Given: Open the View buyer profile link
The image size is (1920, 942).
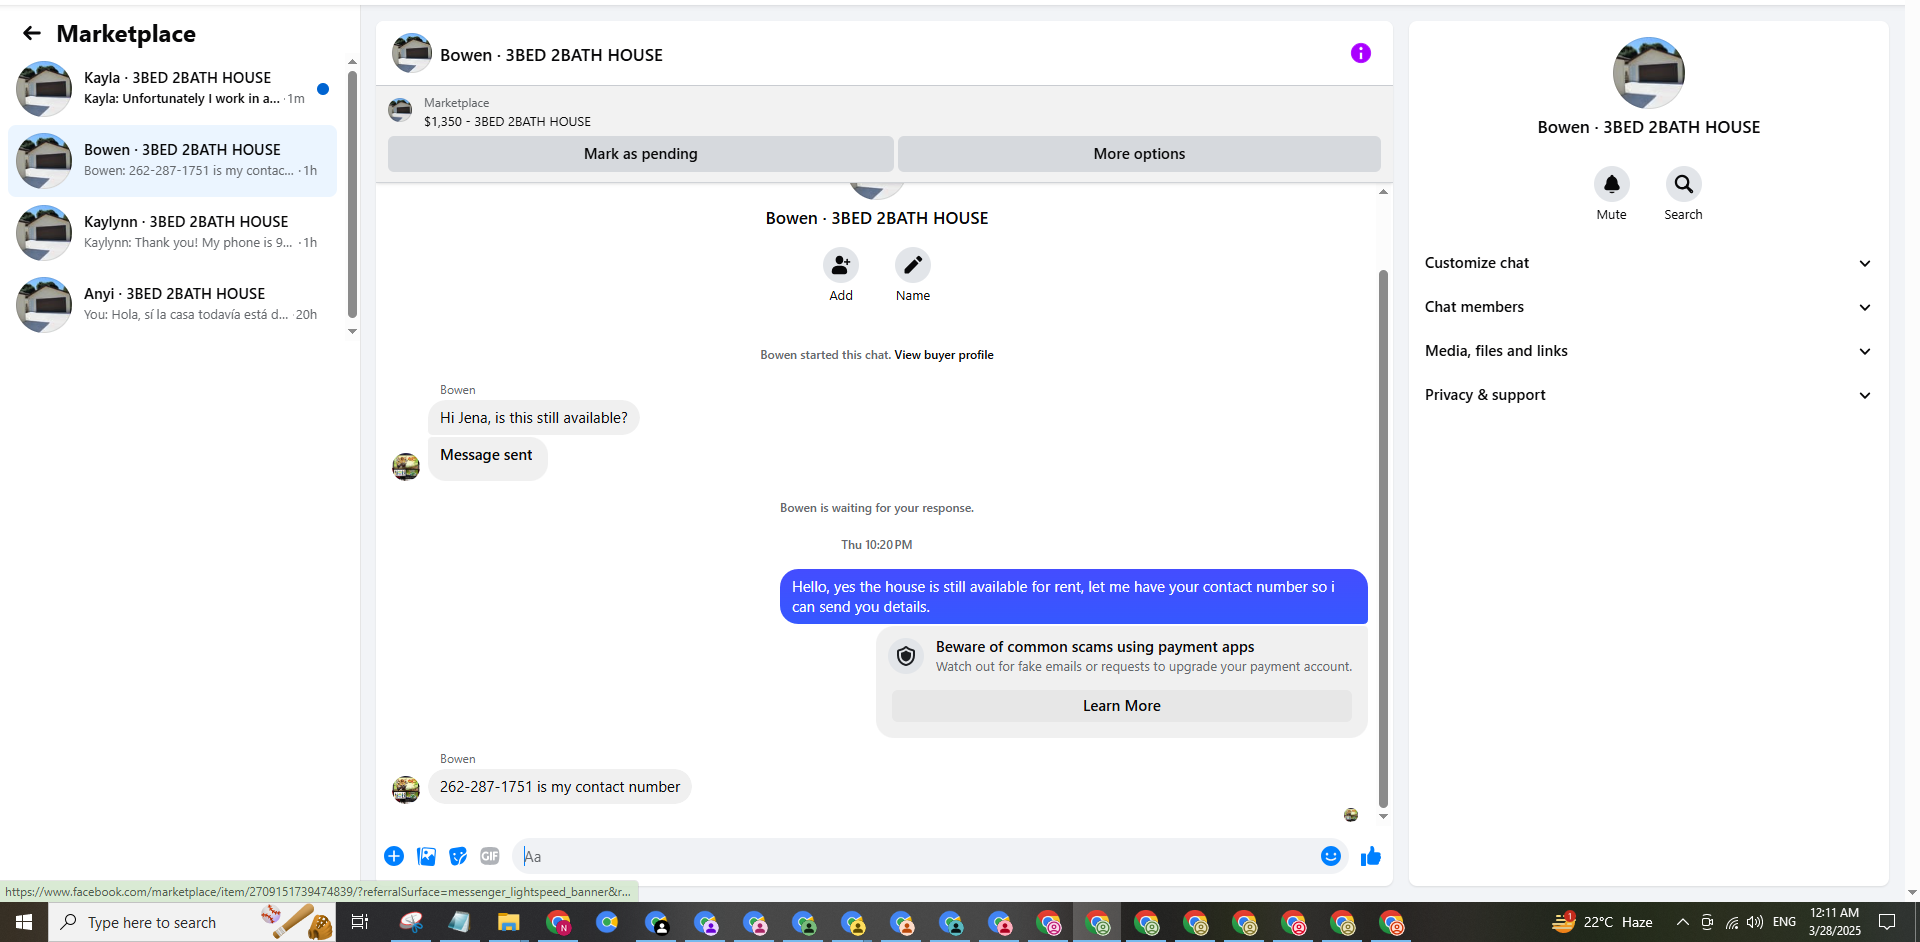Looking at the screenshot, I should click(943, 355).
